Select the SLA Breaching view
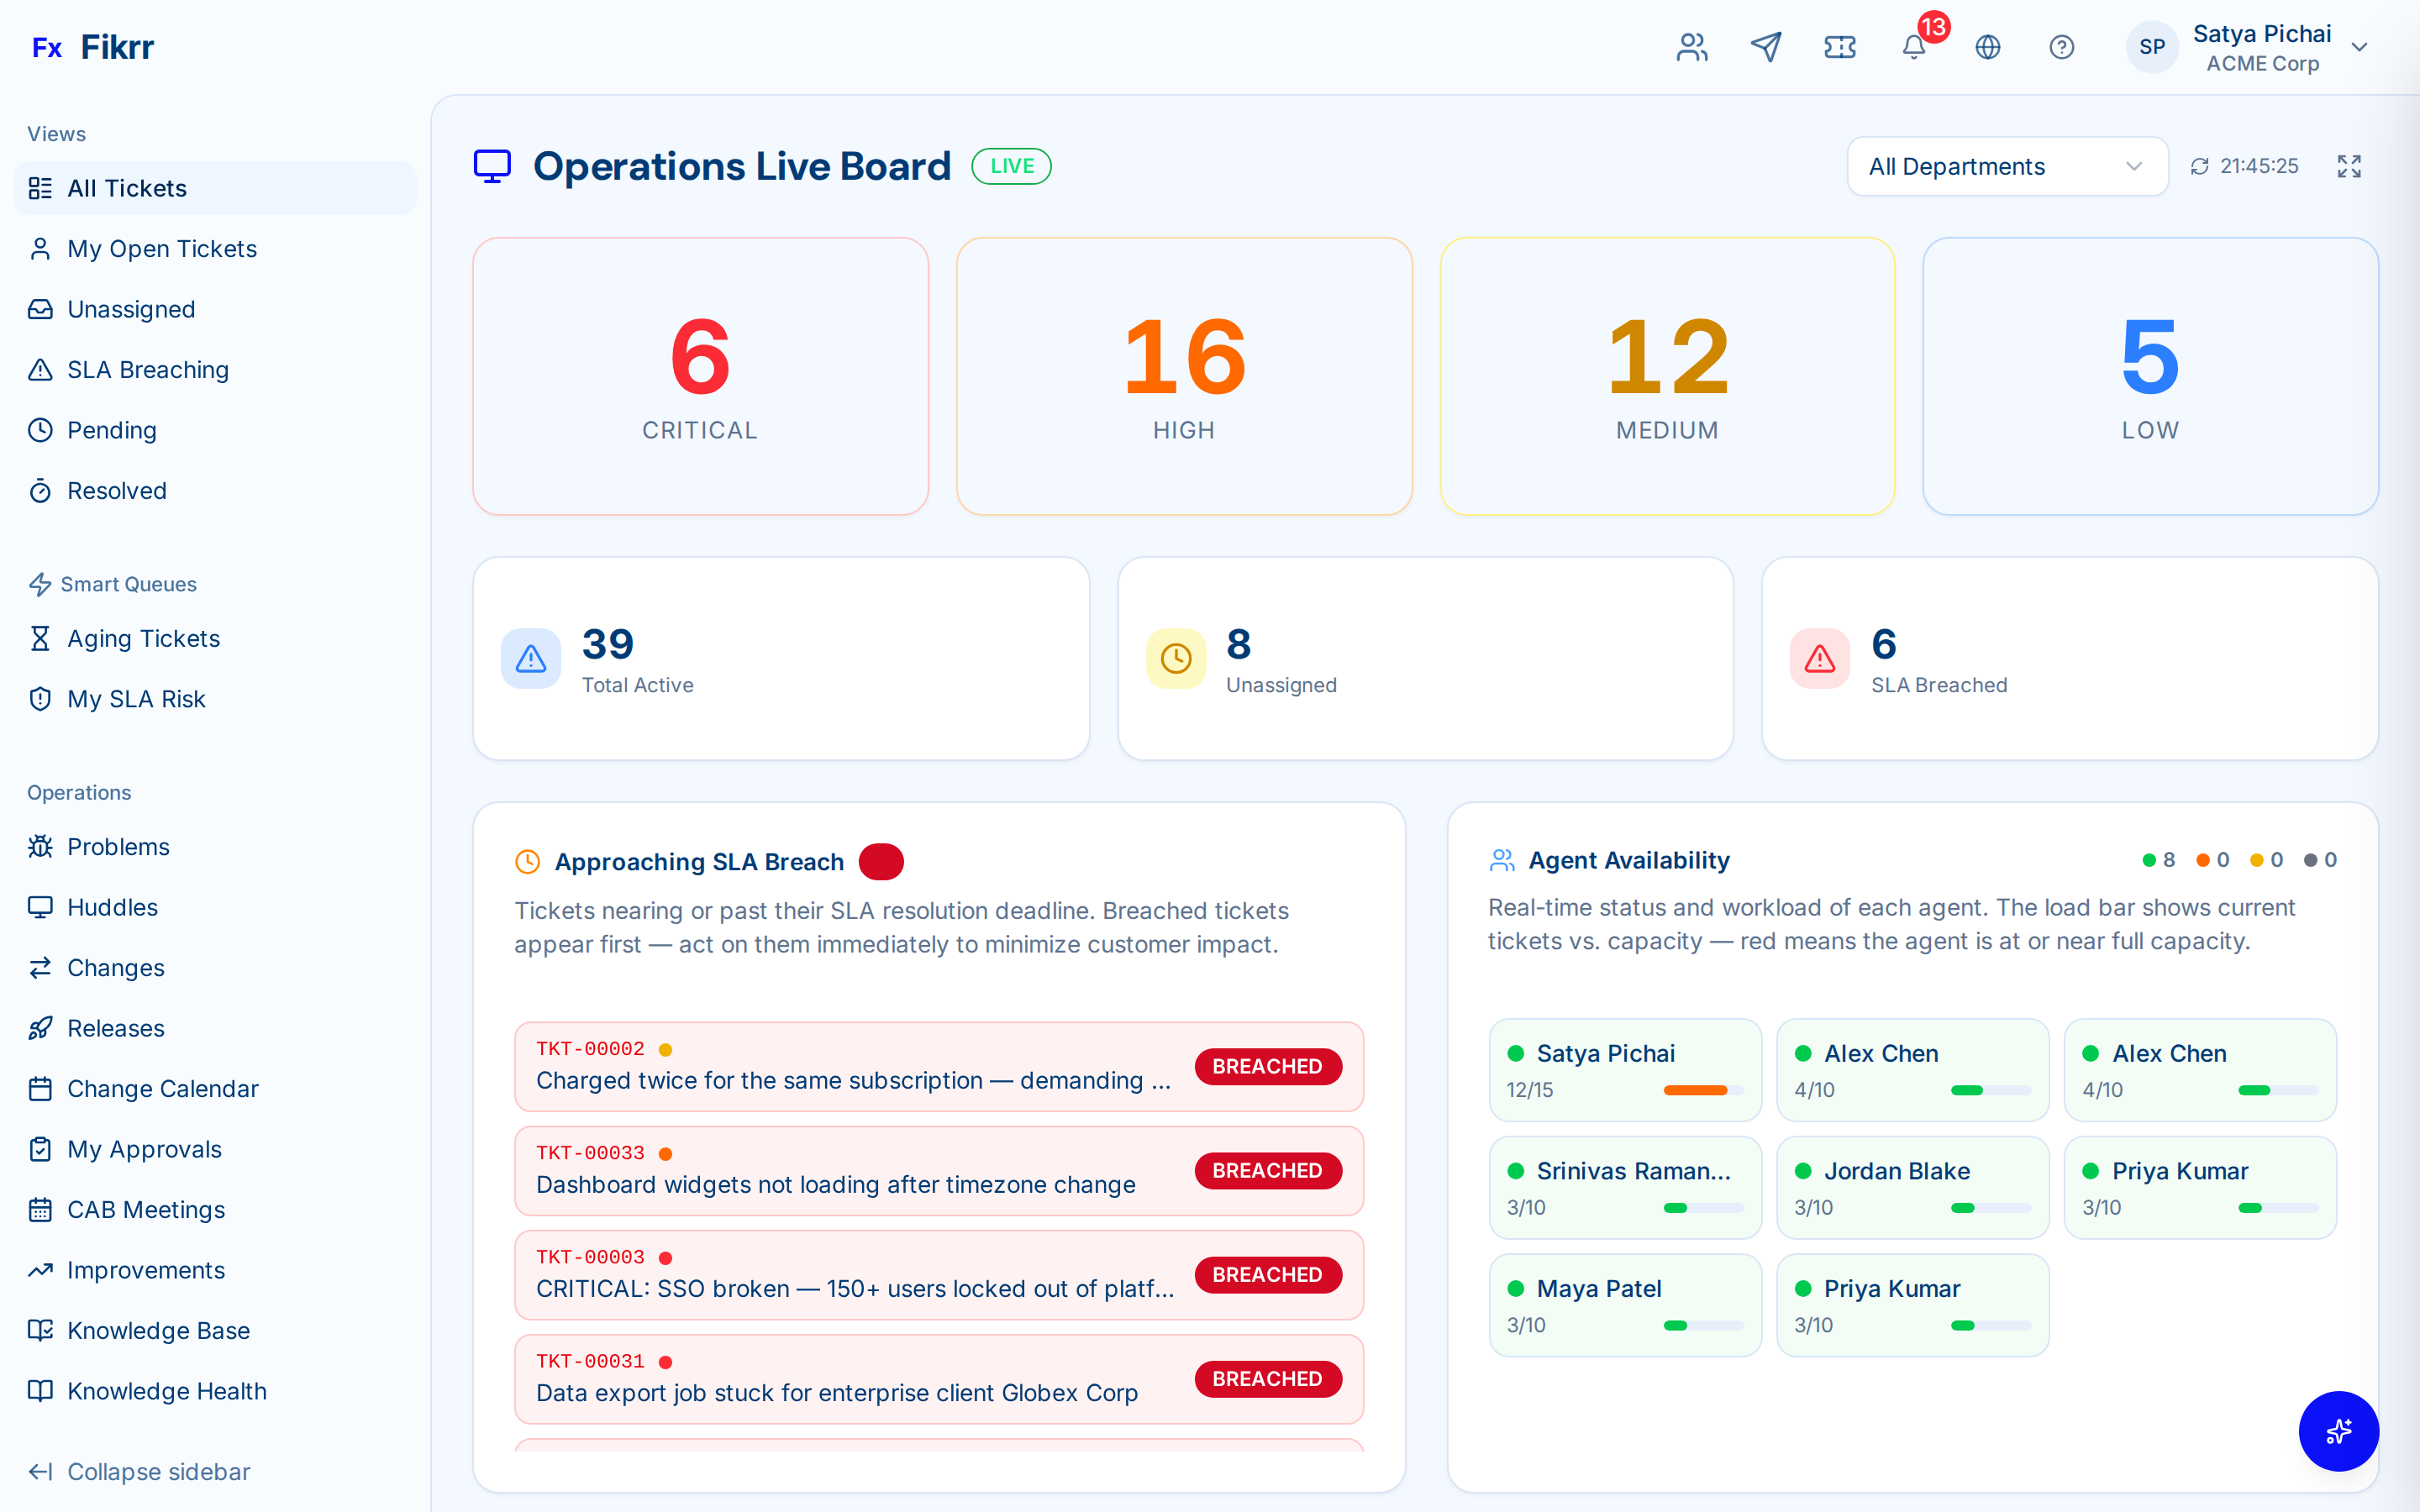The width and height of the screenshot is (2420, 1512). tap(148, 369)
